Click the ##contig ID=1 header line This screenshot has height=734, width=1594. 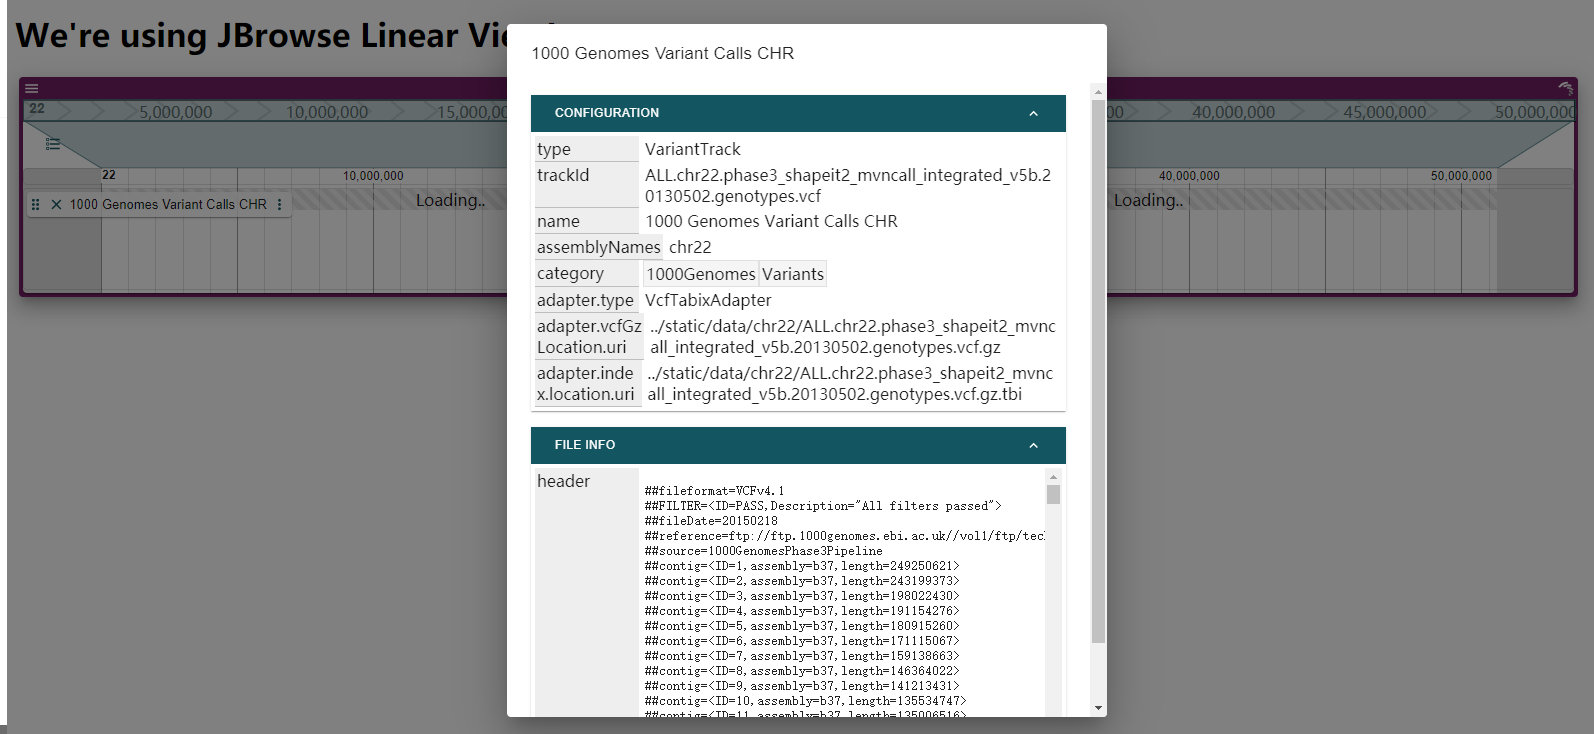tap(802, 566)
